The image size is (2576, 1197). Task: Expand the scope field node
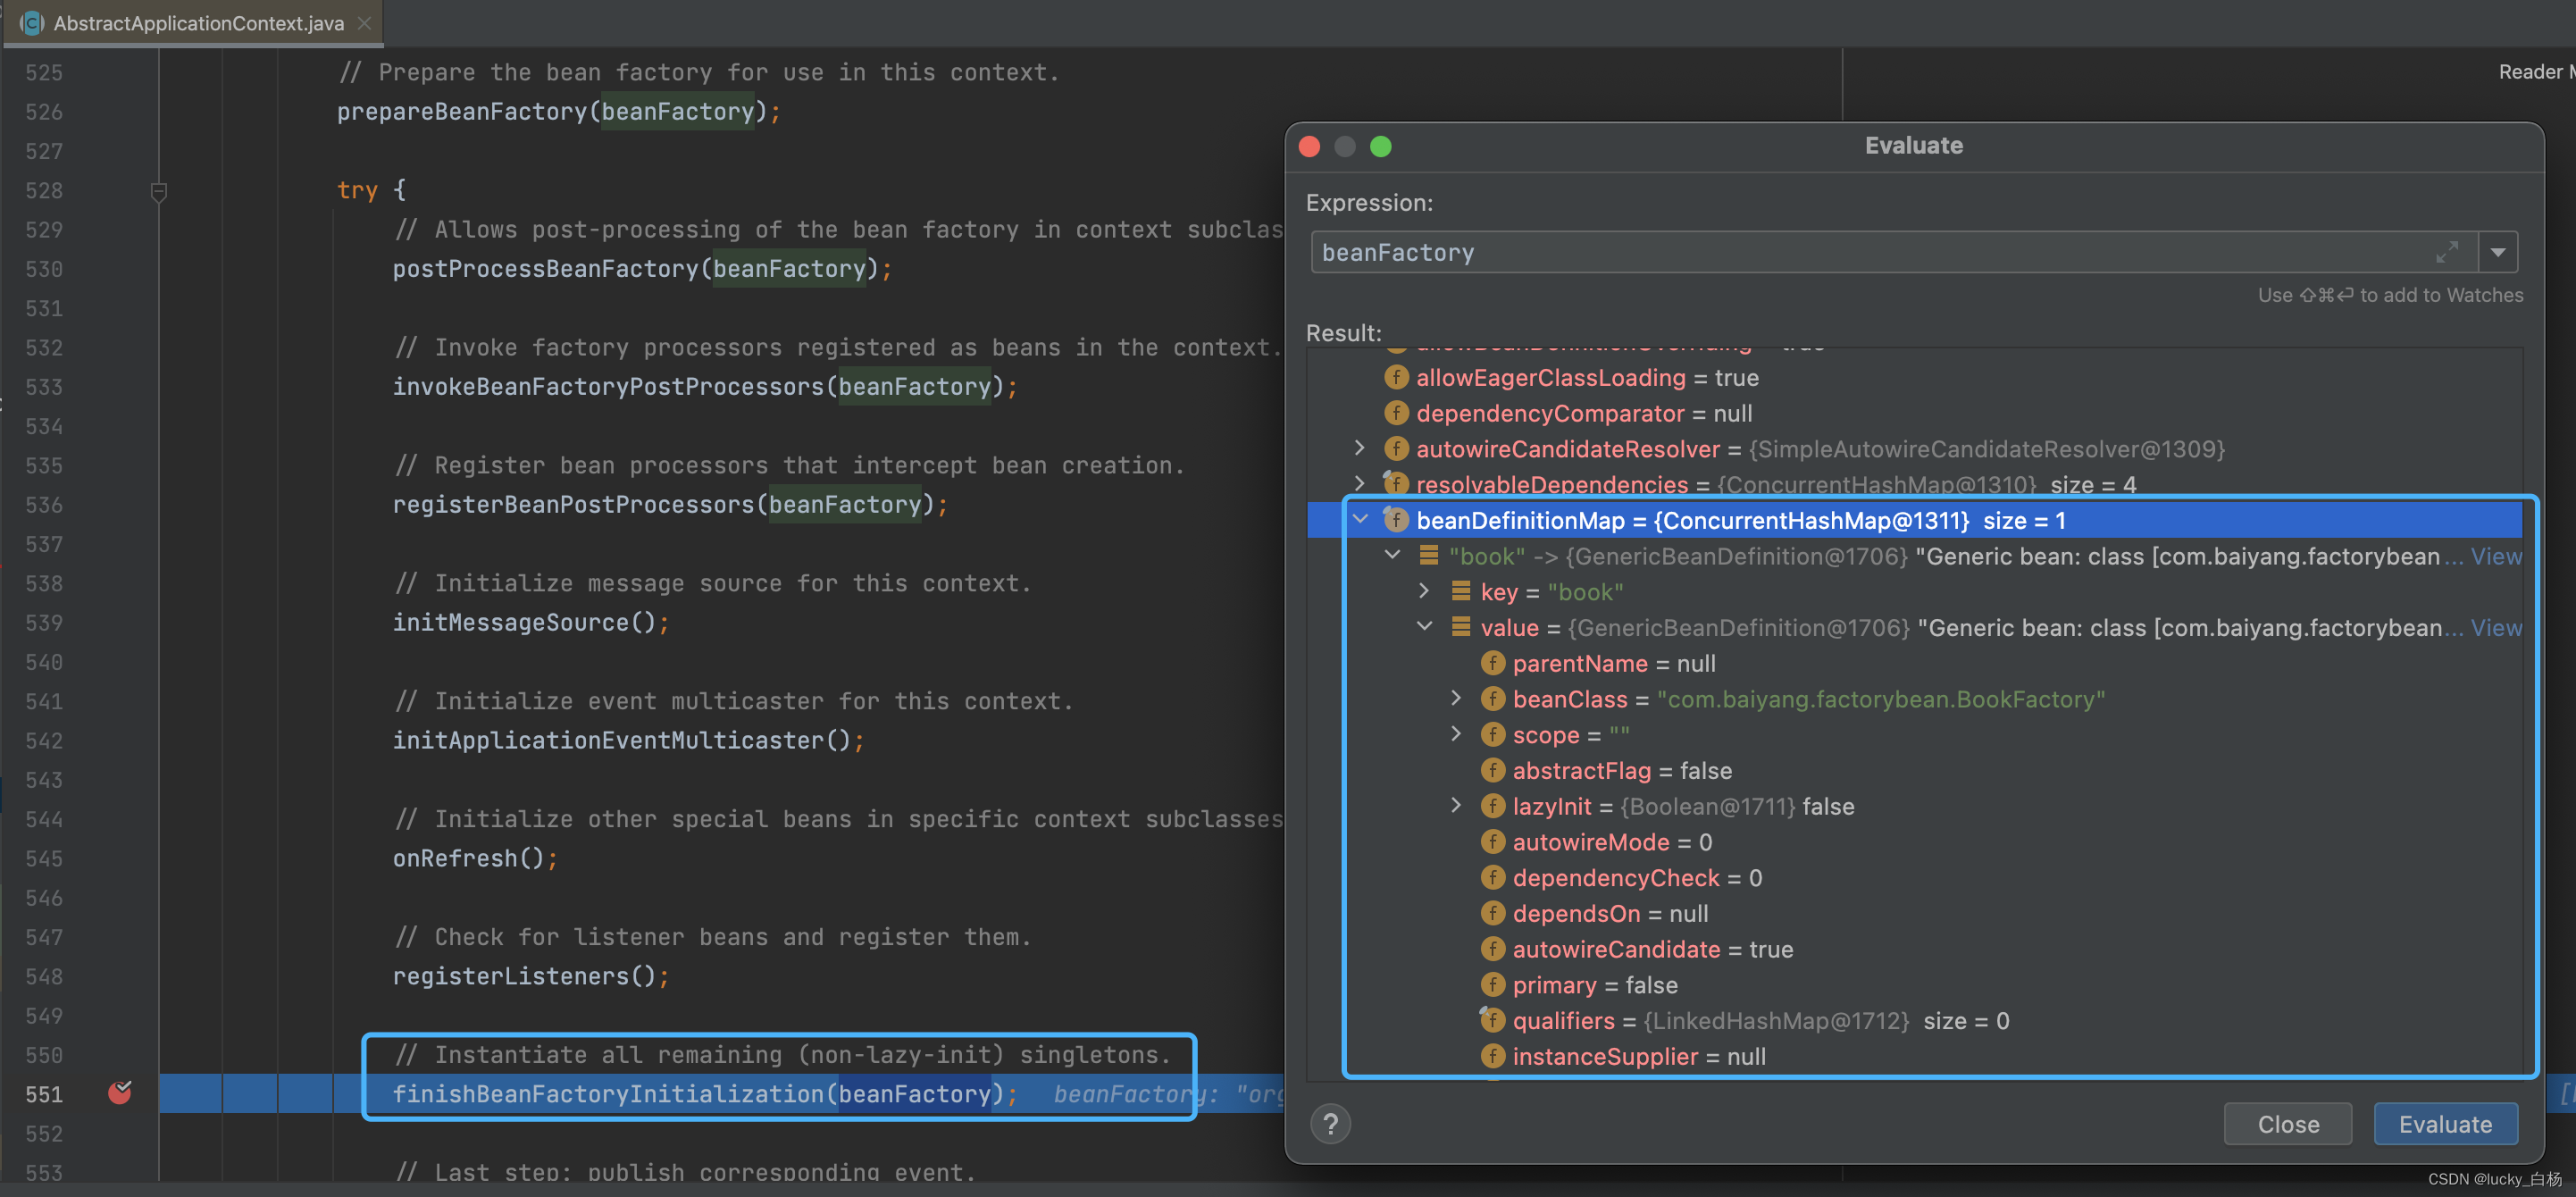pos(1456,734)
